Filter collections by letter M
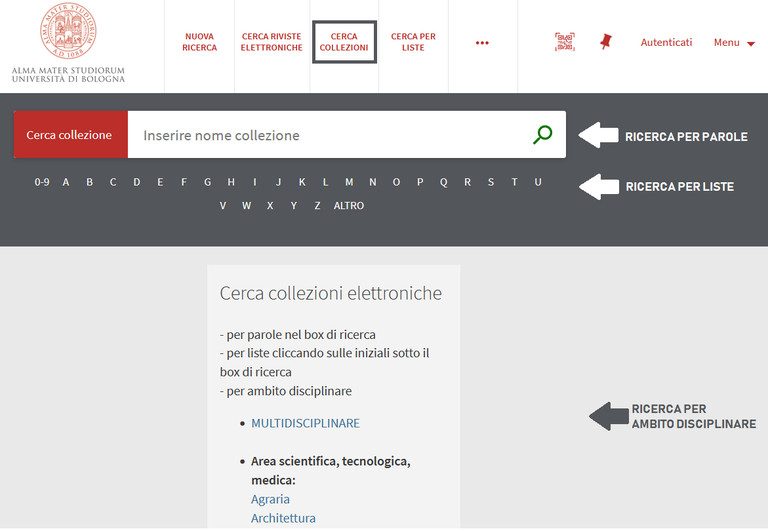 click(349, 182)
